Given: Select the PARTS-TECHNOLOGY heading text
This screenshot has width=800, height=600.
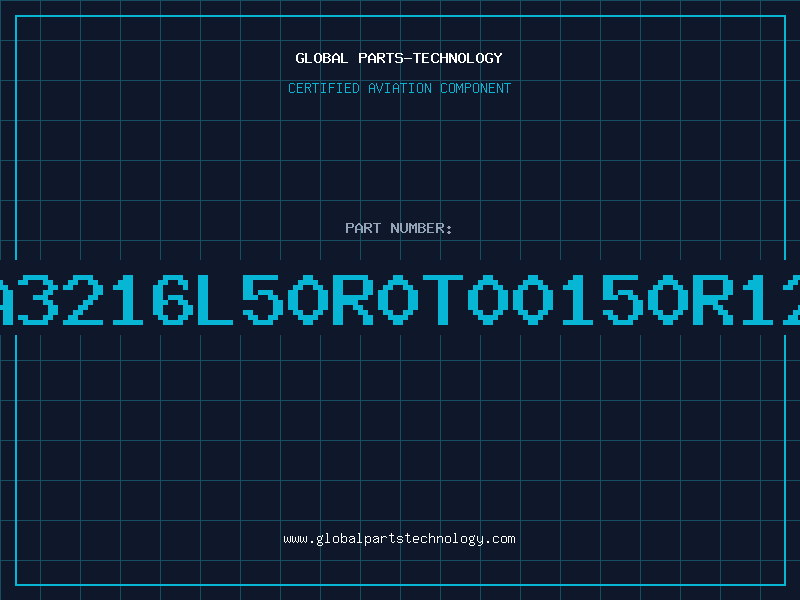Looking at the screenshot, I should point(430,58).
